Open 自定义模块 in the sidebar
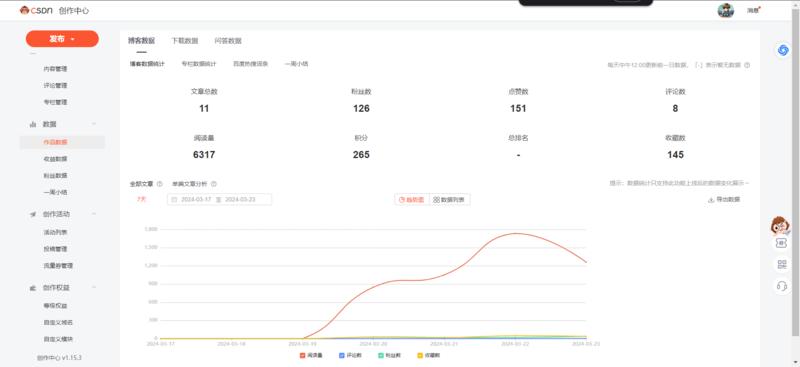Viewport: 800px width, 367px height. pyautogui.click(x=58, y=339)
